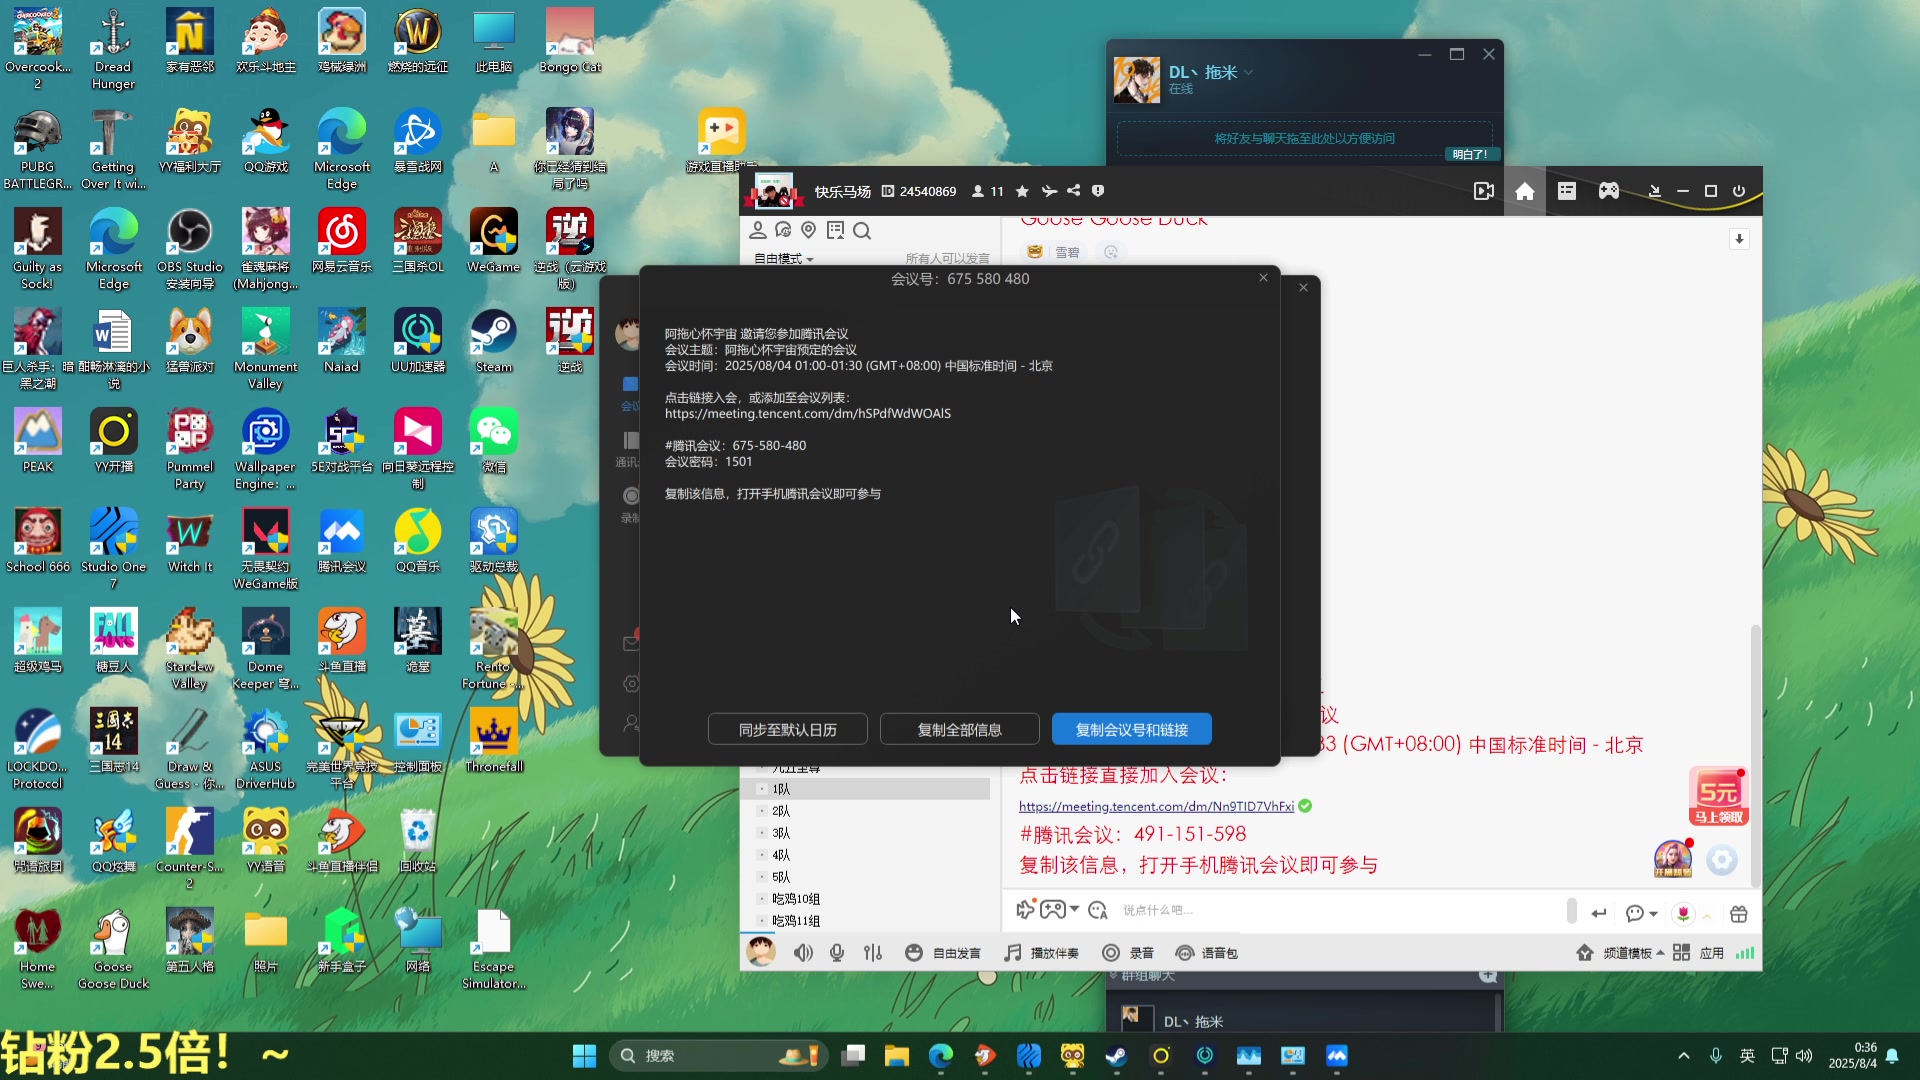Image resolution: width=1920 pixels, height=1080 pixels.
Task: Open the 语音包 voice pack
Action: pyautogui.click(x=1206, y=953)
